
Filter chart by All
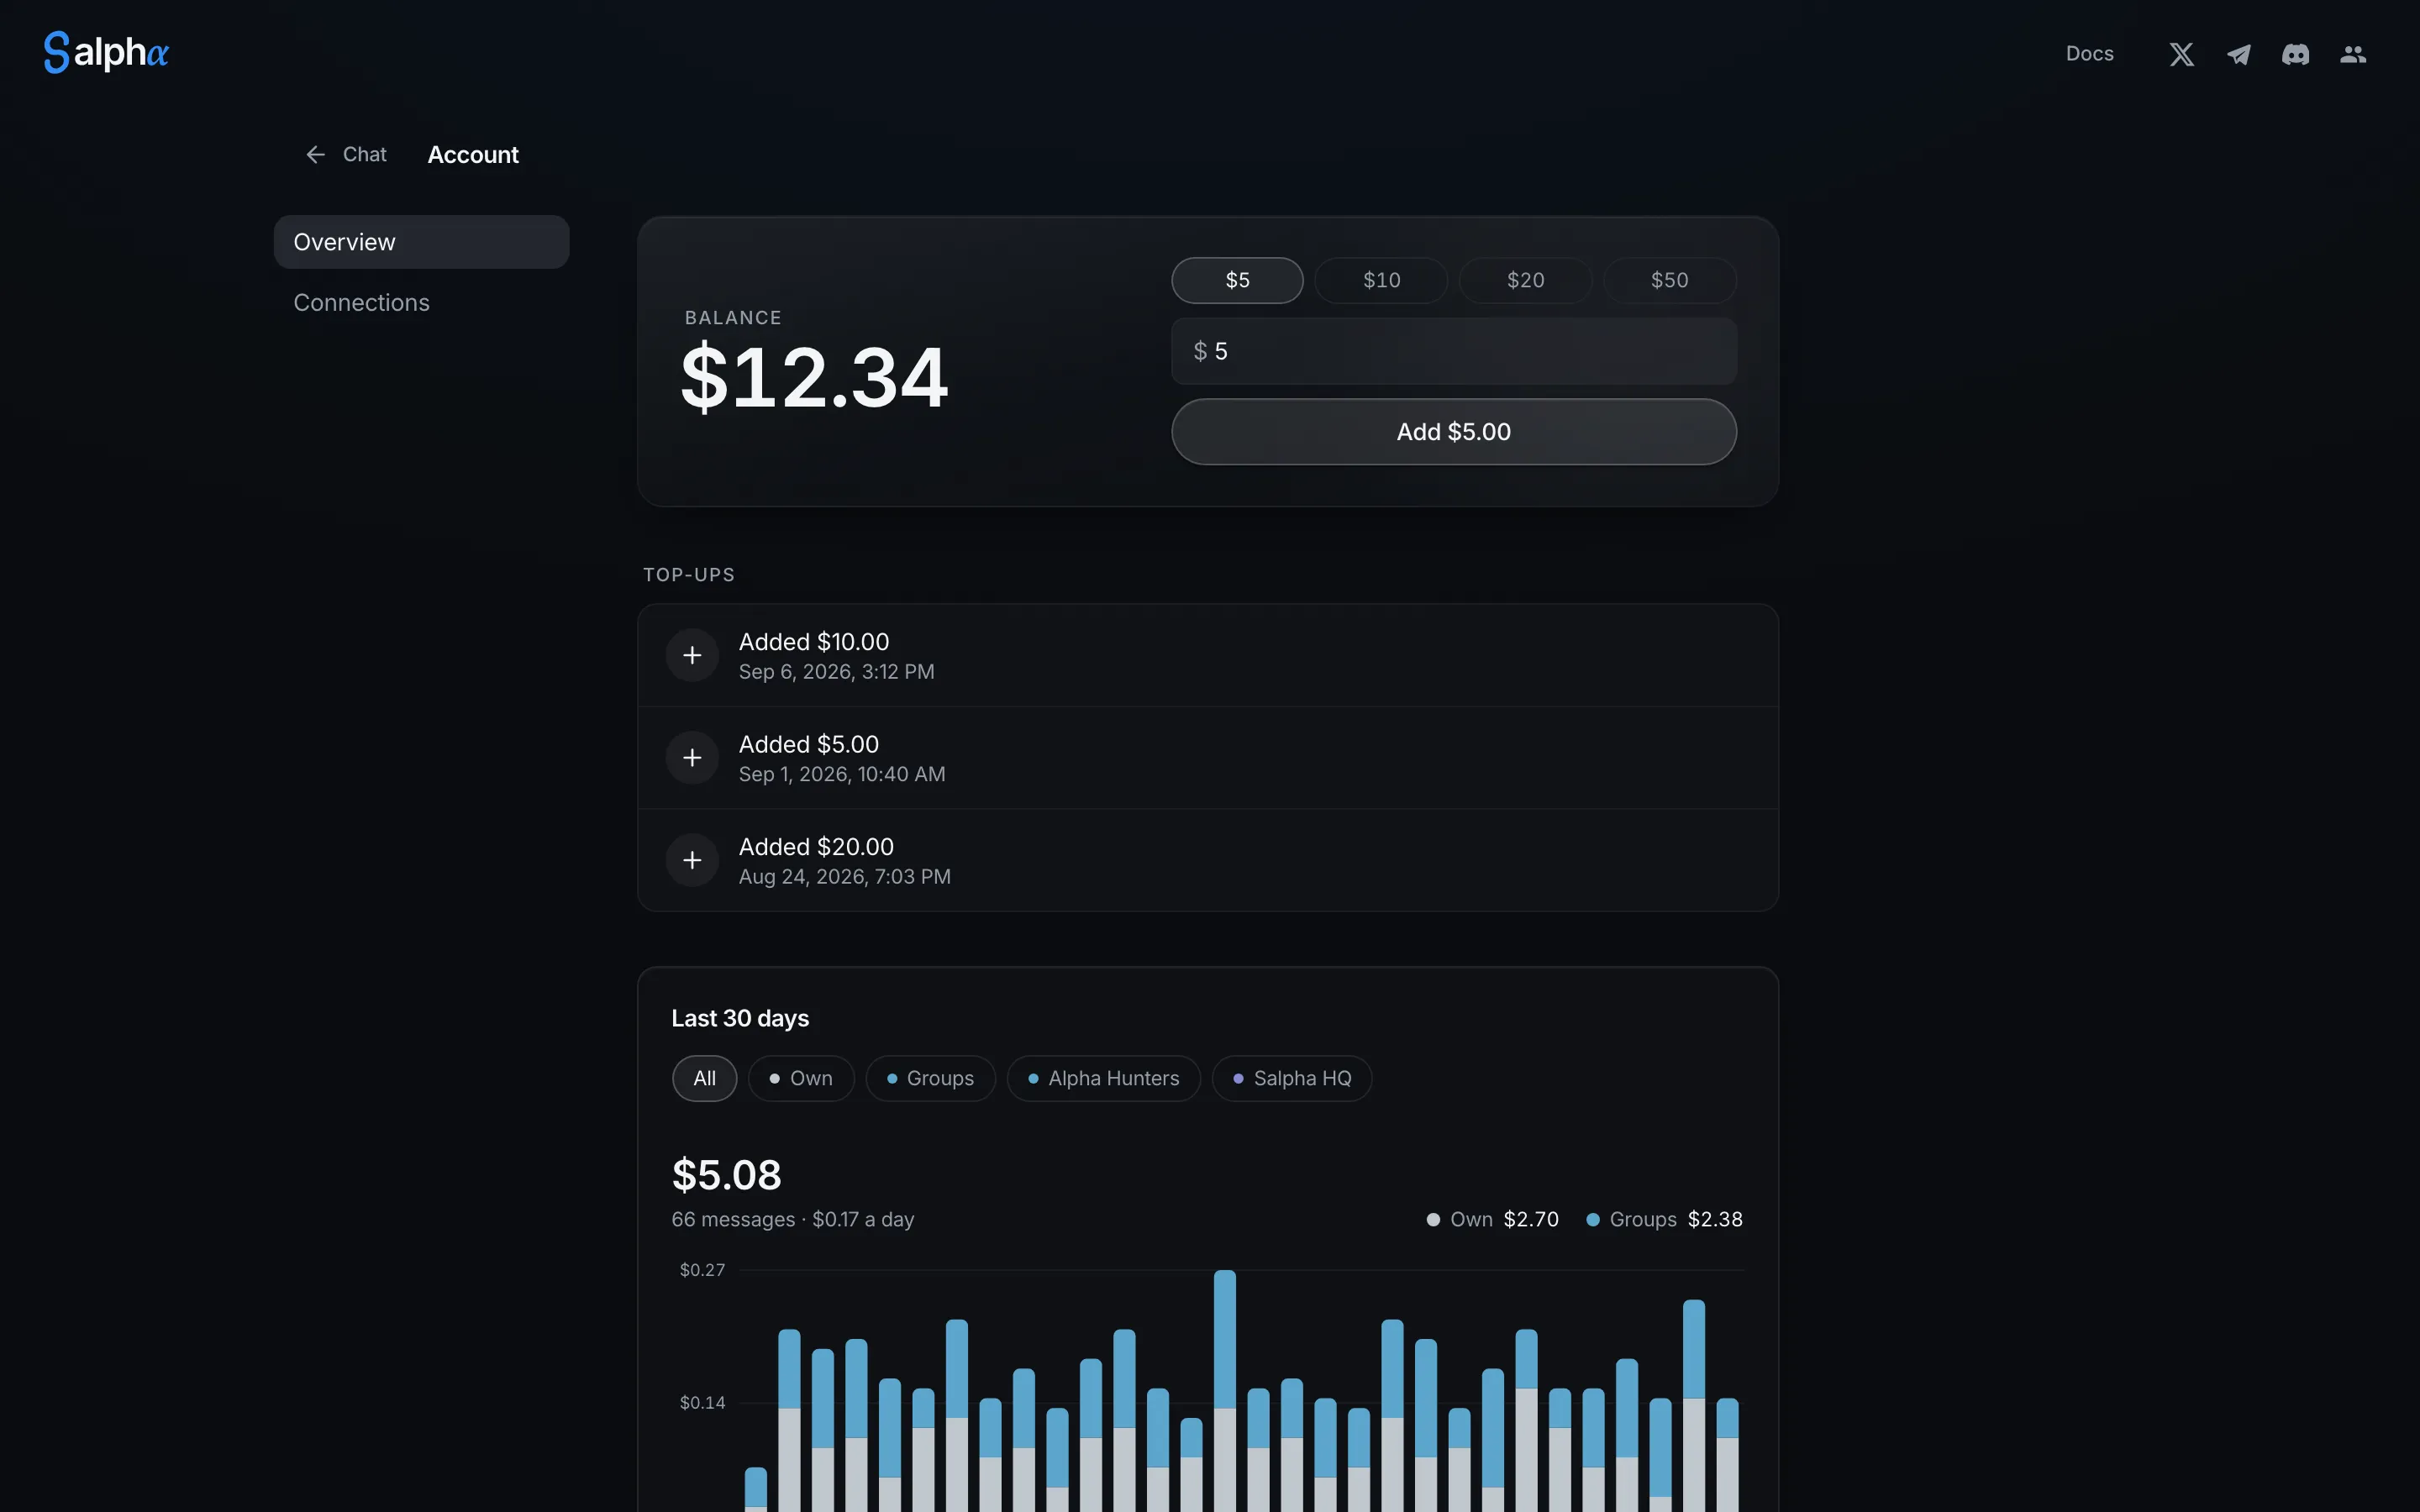[704, 1078]
